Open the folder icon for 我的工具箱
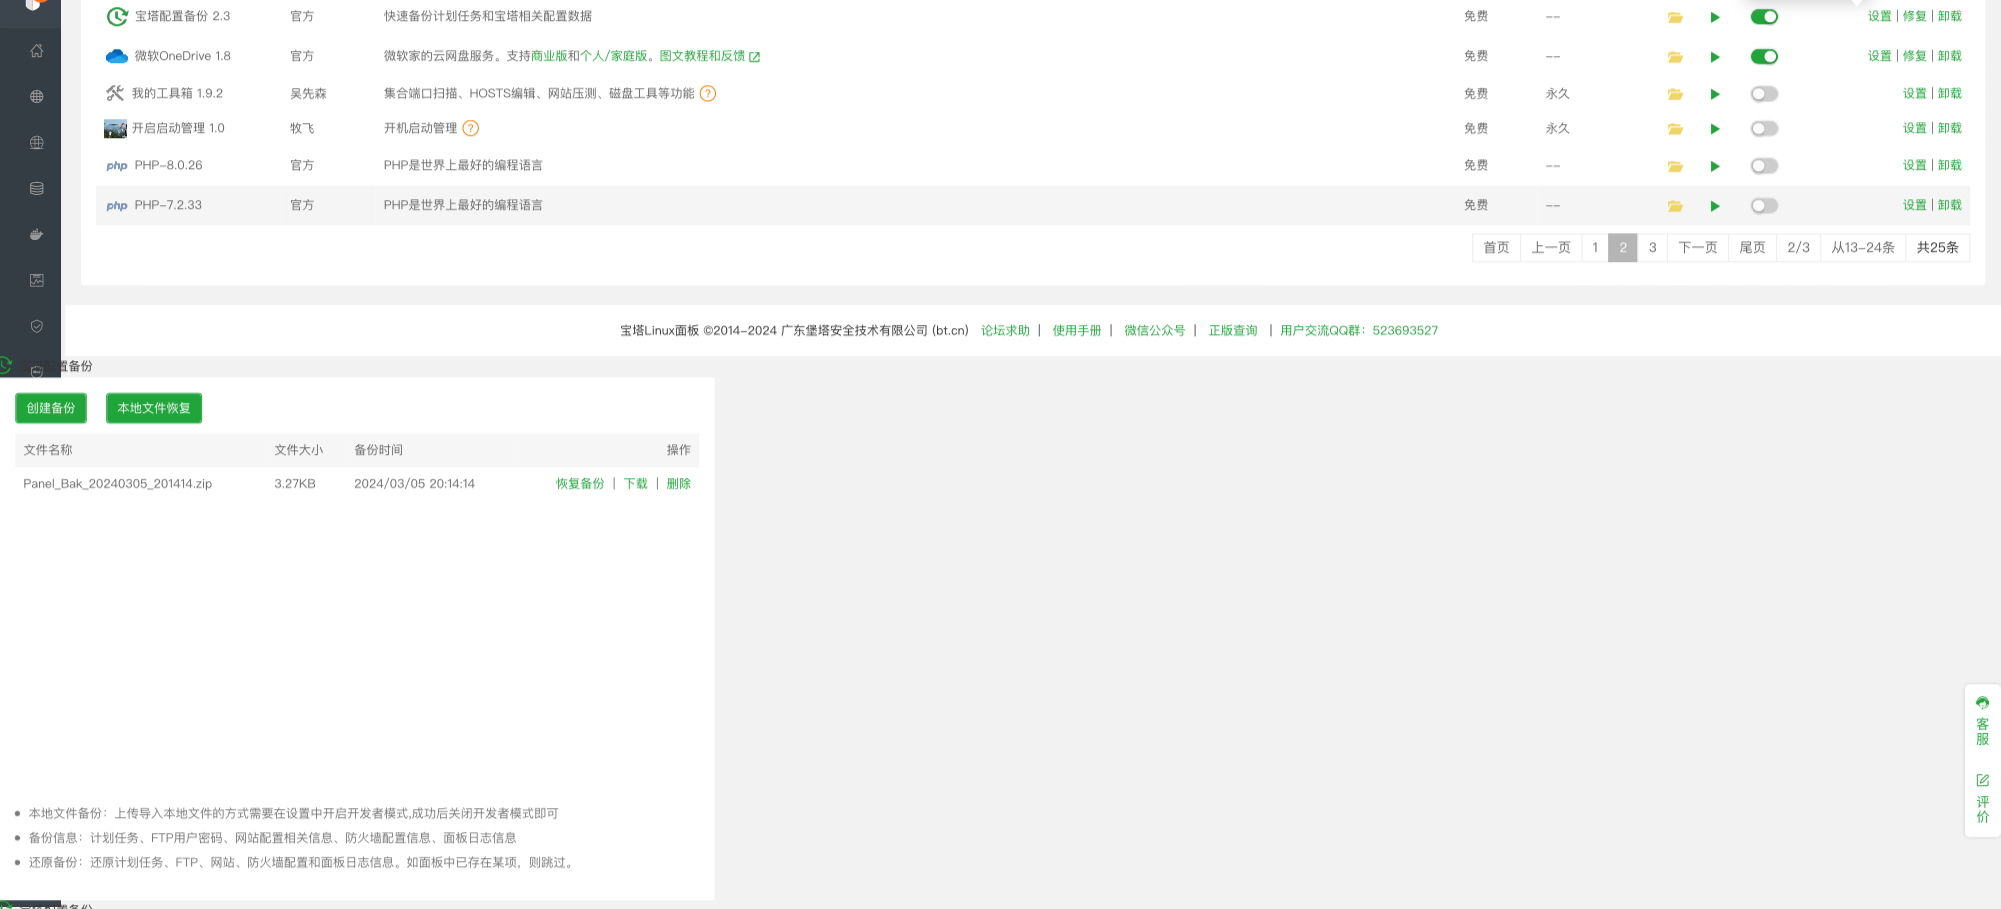Image resolution: width=2001 pixels, height=909 pixels. click(1675, 94)
